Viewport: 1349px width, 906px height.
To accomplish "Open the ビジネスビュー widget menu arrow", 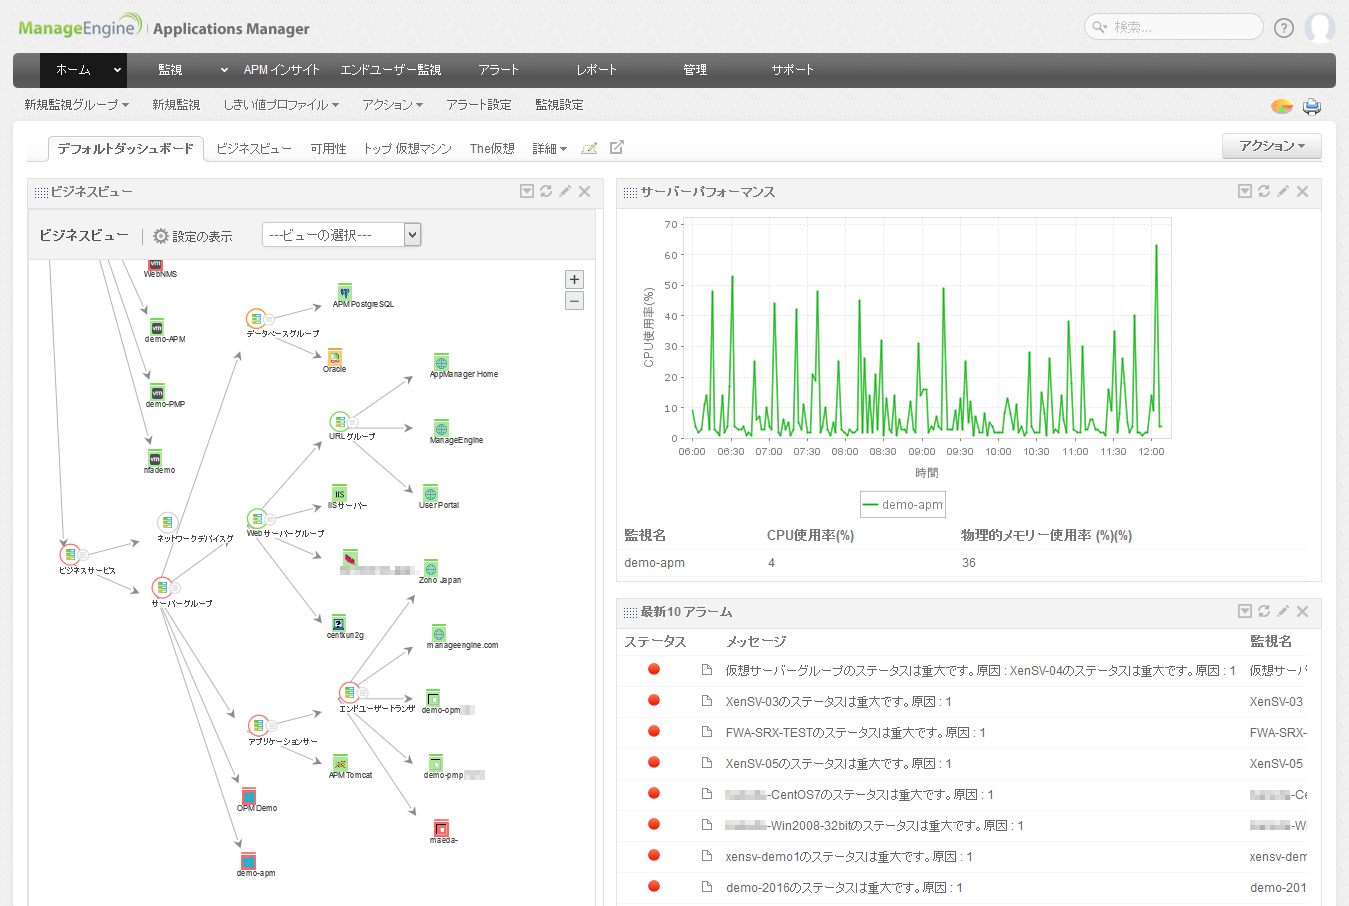I will click(x=527, y=191).
